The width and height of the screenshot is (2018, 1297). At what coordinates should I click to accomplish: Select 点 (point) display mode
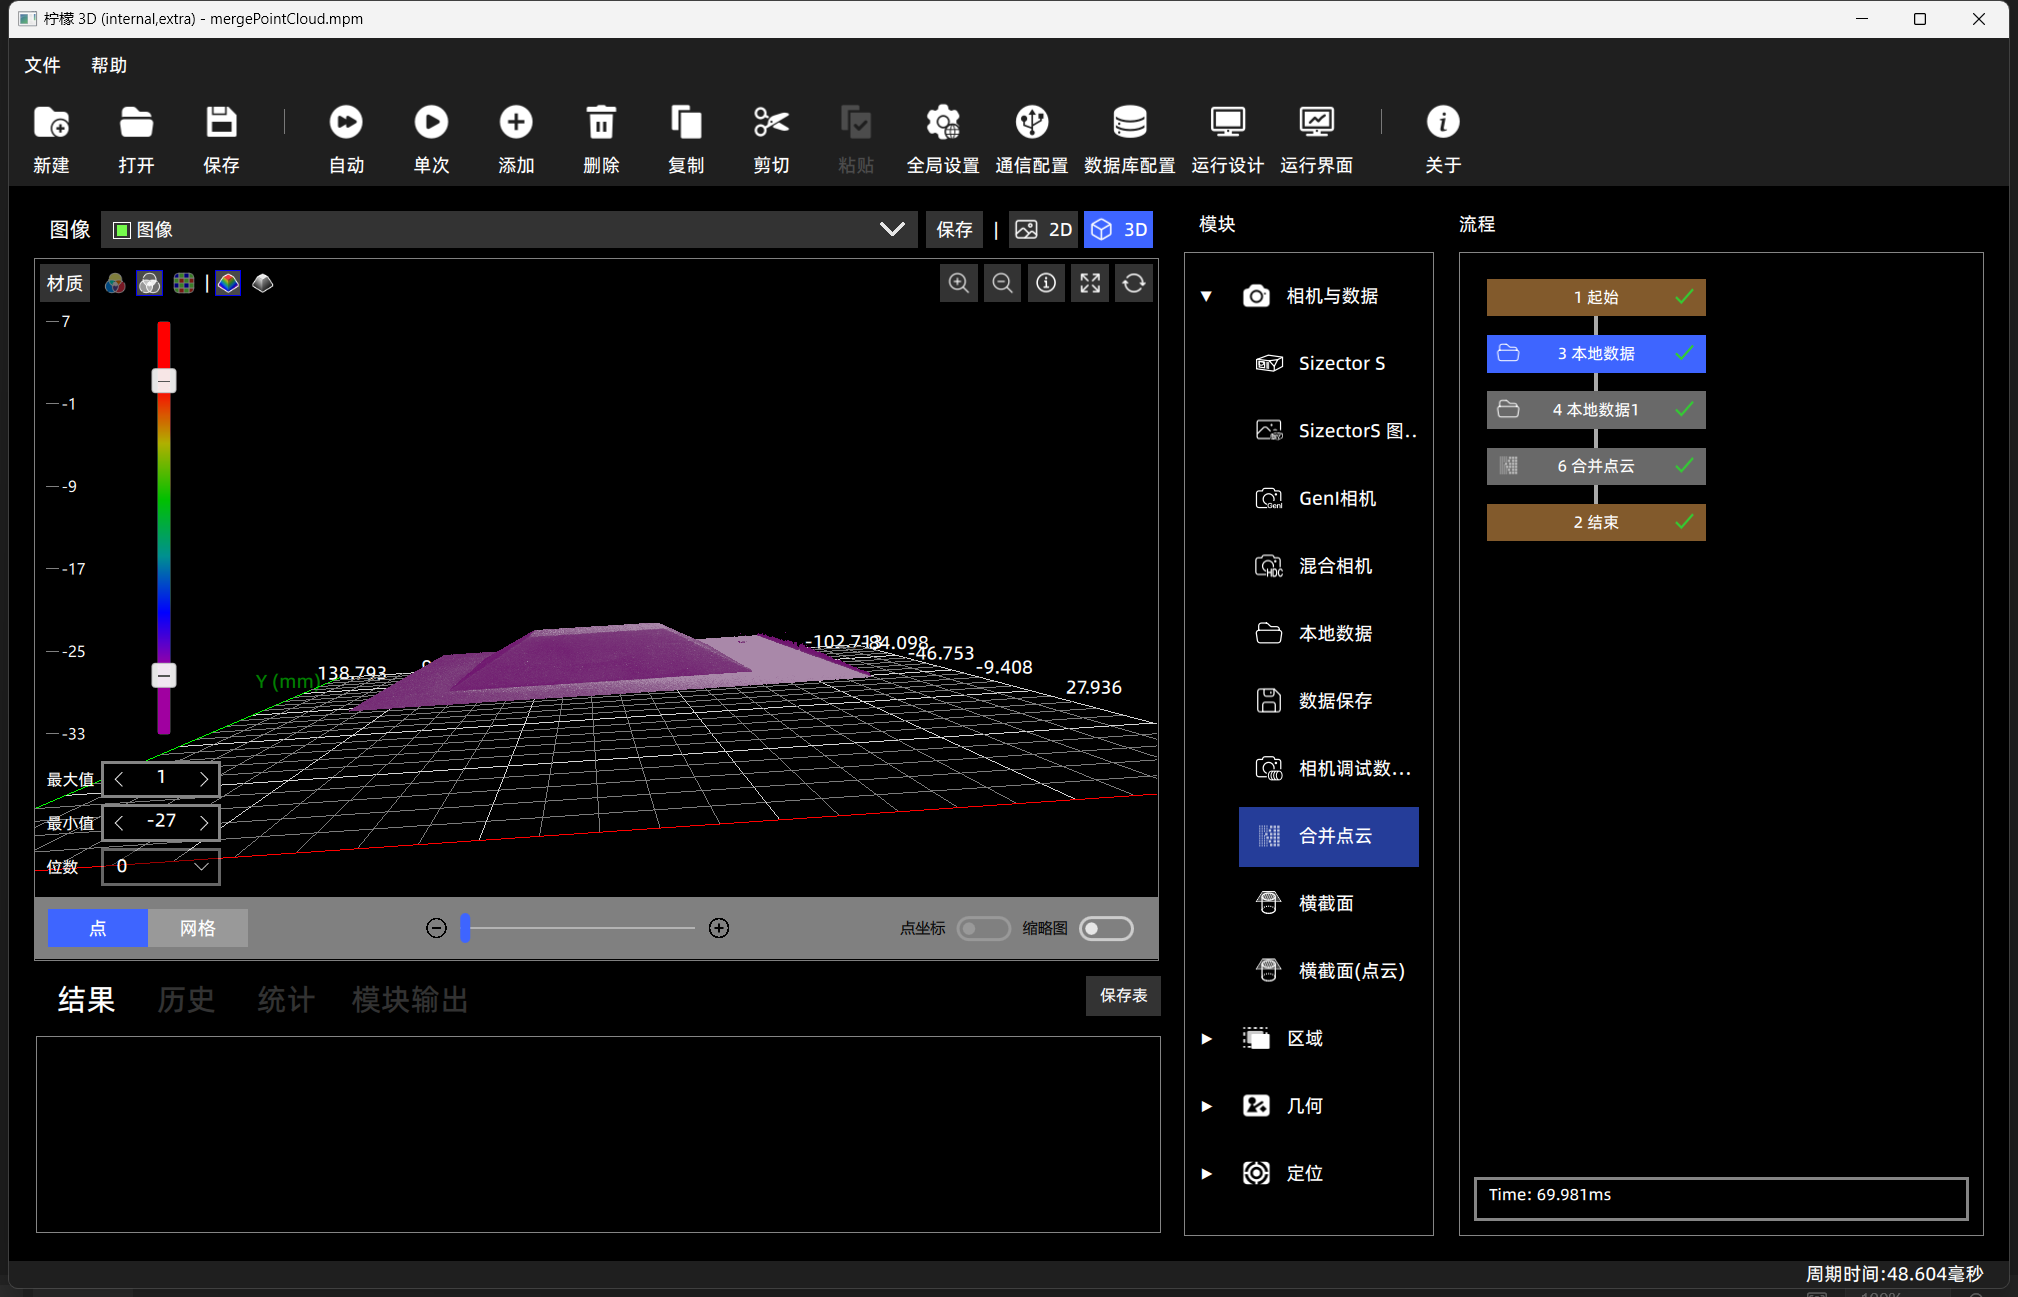[98, 929]
